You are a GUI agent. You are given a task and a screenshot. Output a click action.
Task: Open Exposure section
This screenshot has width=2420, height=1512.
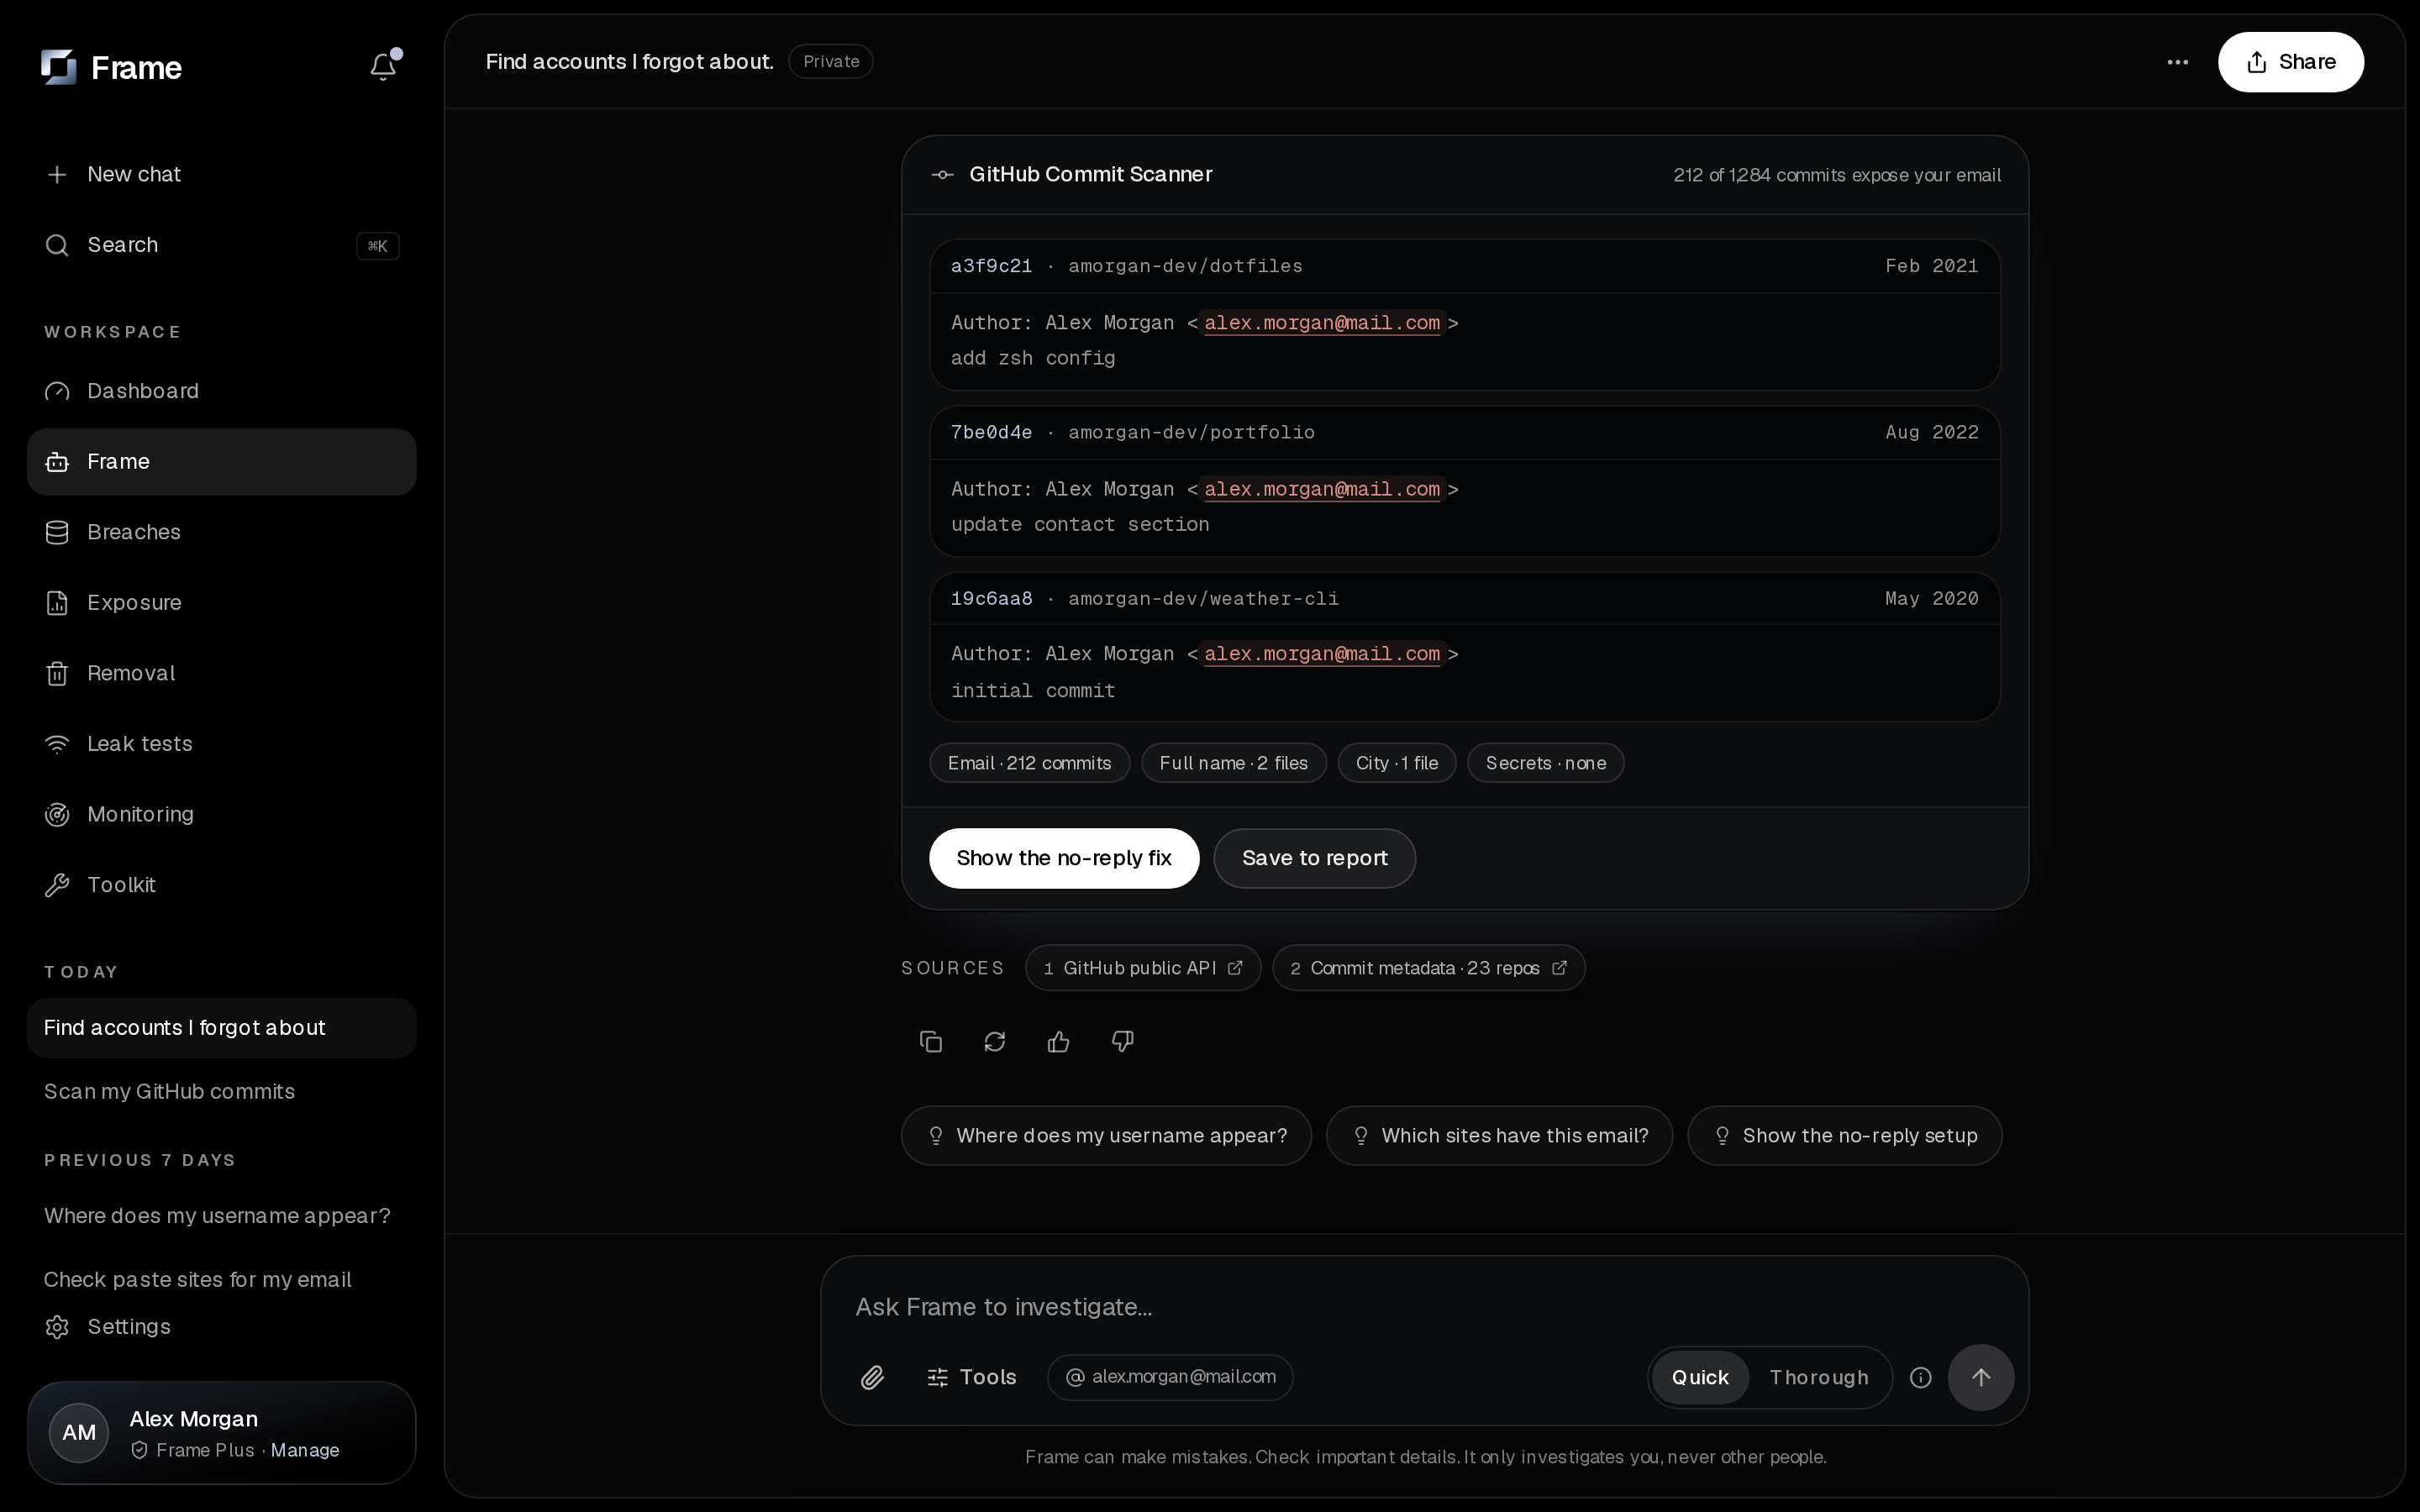[x=221, y=603]
